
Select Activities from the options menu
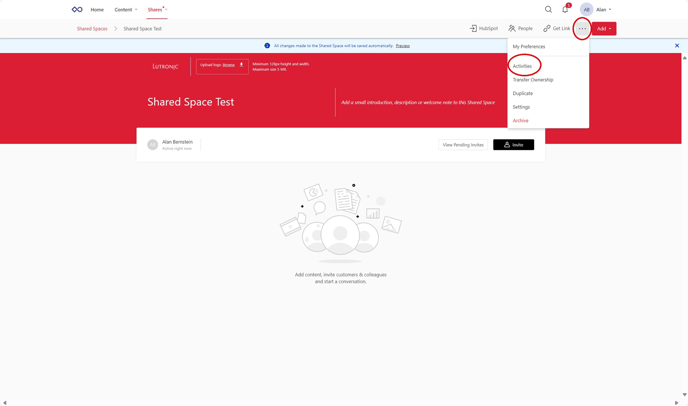click(522, 66)
